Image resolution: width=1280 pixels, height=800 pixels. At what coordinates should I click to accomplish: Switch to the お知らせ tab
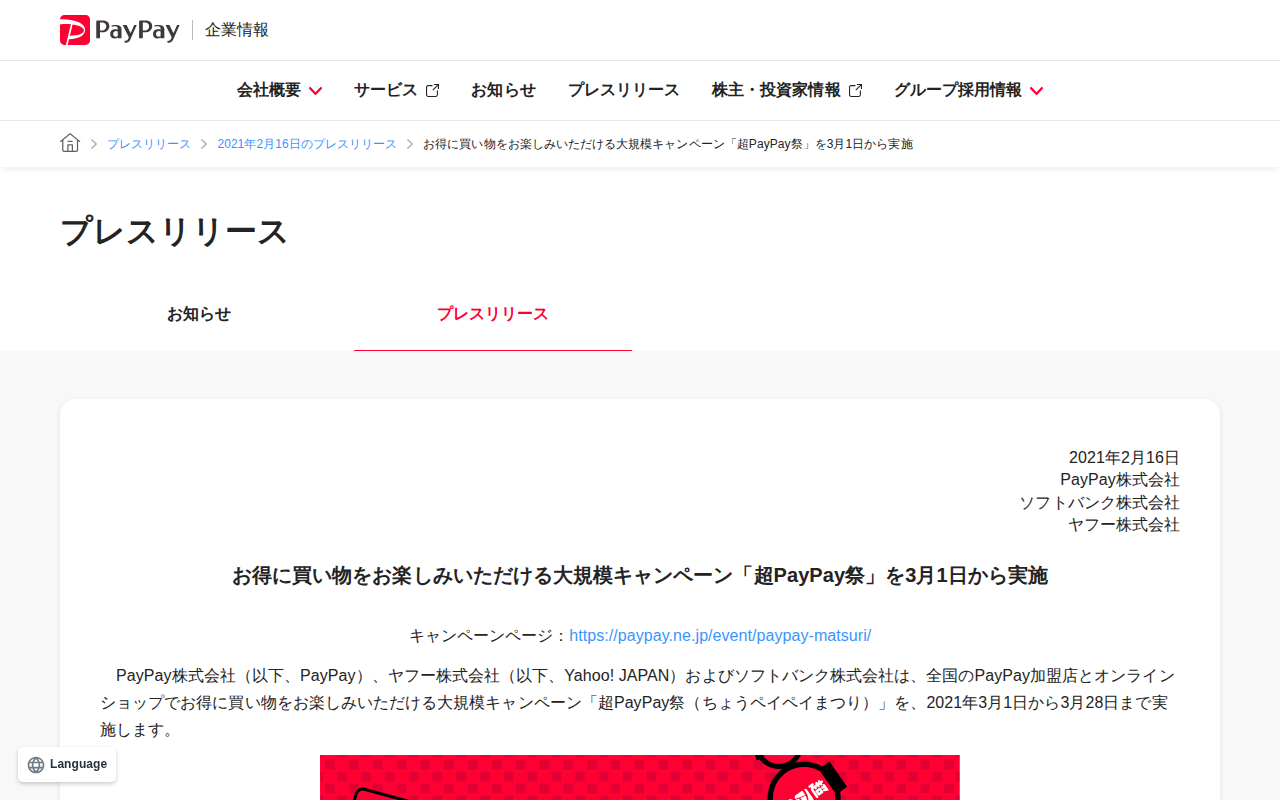point(199,314)
